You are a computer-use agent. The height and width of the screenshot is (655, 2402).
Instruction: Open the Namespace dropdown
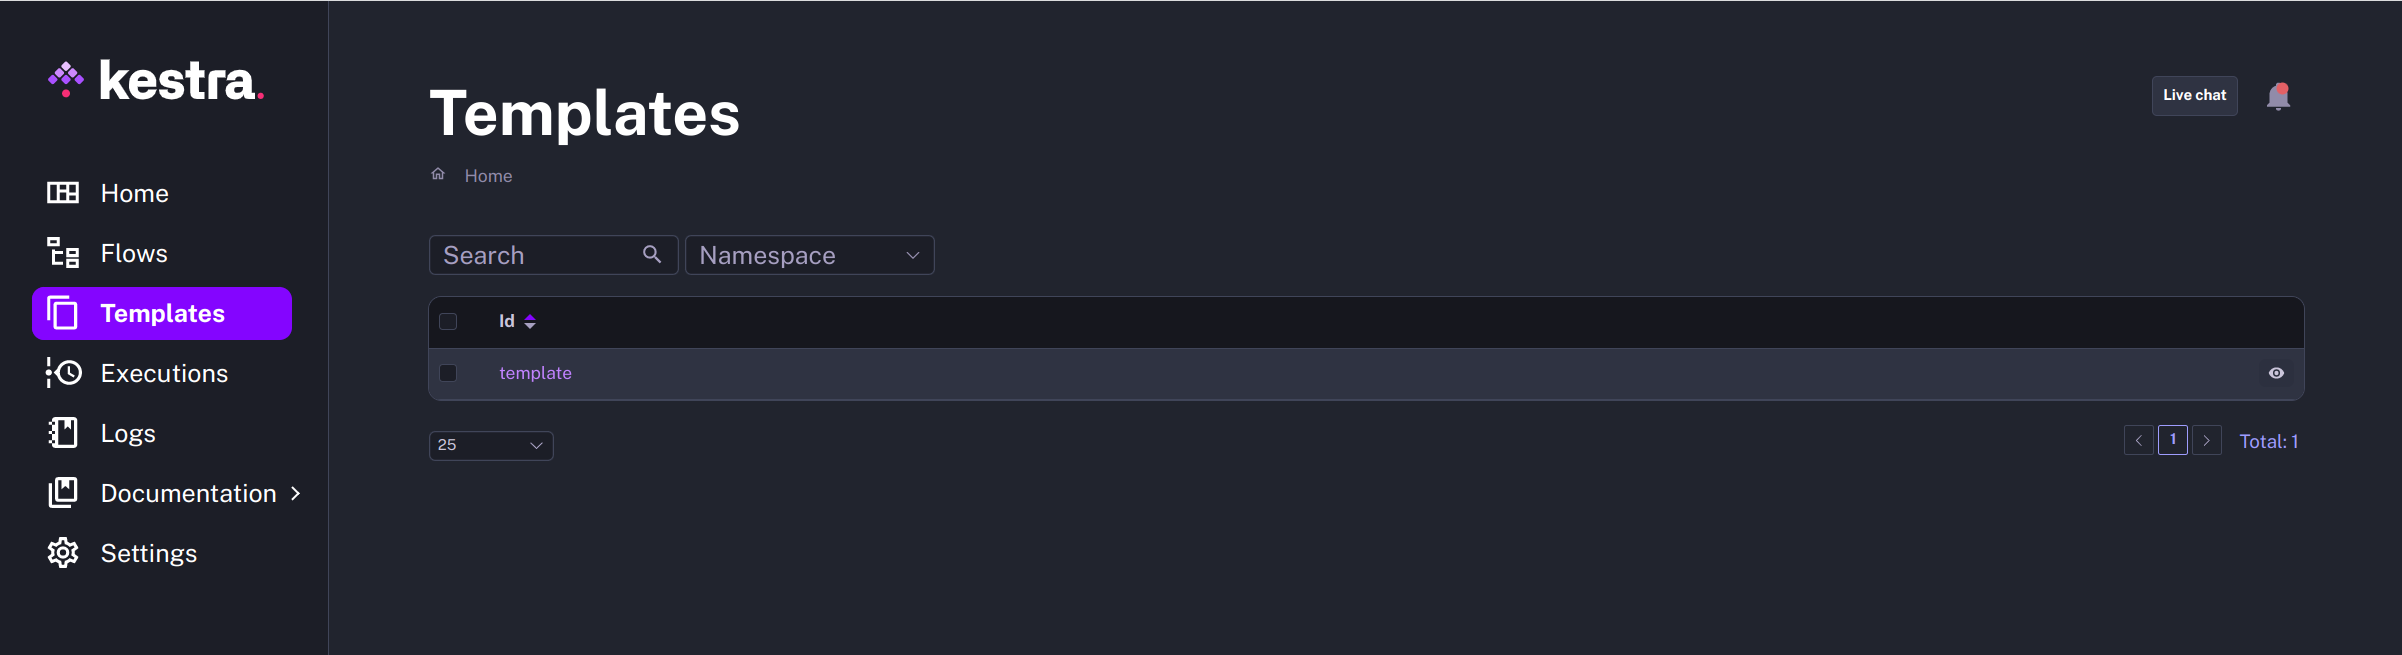click(x=808, y=255)
